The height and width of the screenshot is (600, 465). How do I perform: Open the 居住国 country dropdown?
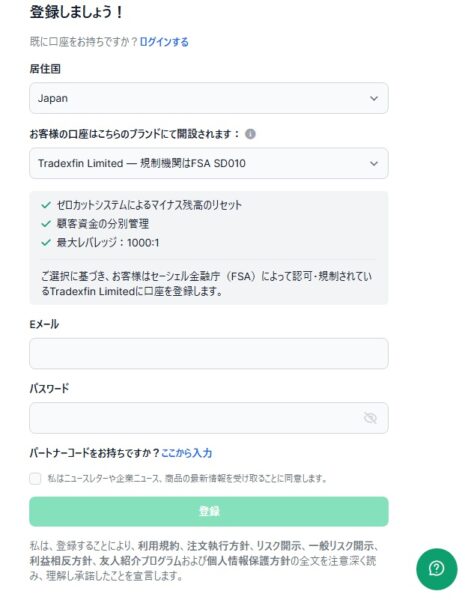click(209, 98)
